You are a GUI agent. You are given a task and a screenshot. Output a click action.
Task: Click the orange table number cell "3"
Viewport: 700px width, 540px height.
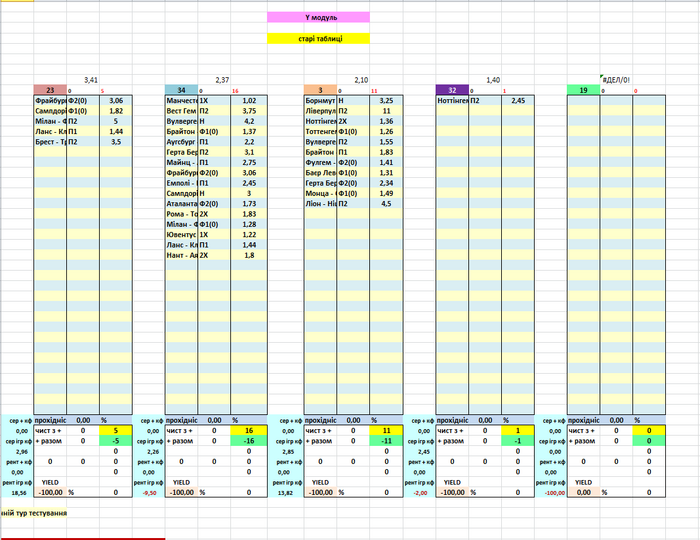(x=320, y=90)
